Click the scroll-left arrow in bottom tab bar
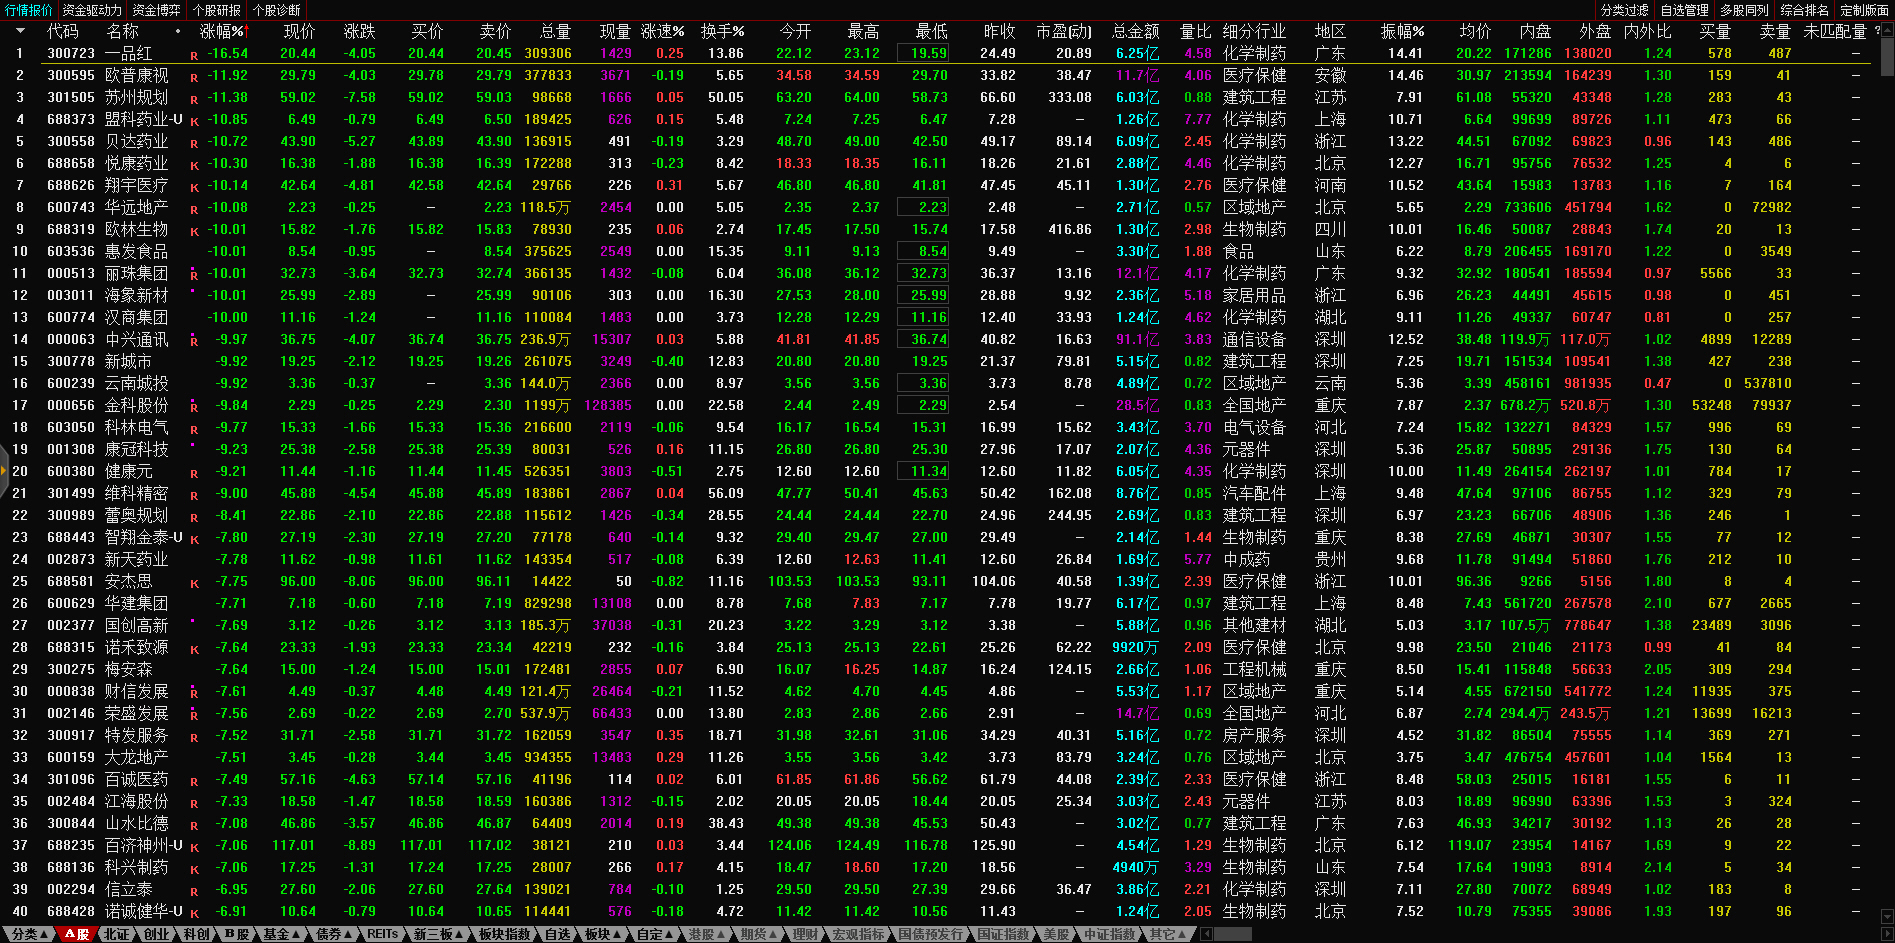The width and height of the screenshot is (1895, 943). (x=1206, y=934)
